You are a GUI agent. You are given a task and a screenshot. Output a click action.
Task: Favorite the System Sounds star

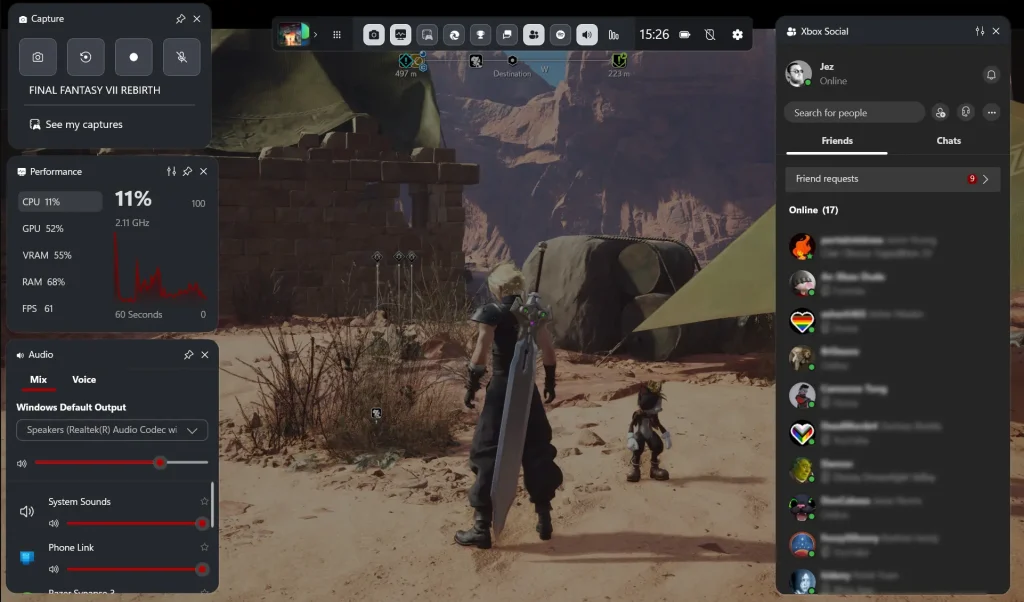pyautogui.click(x=204, y=501)
